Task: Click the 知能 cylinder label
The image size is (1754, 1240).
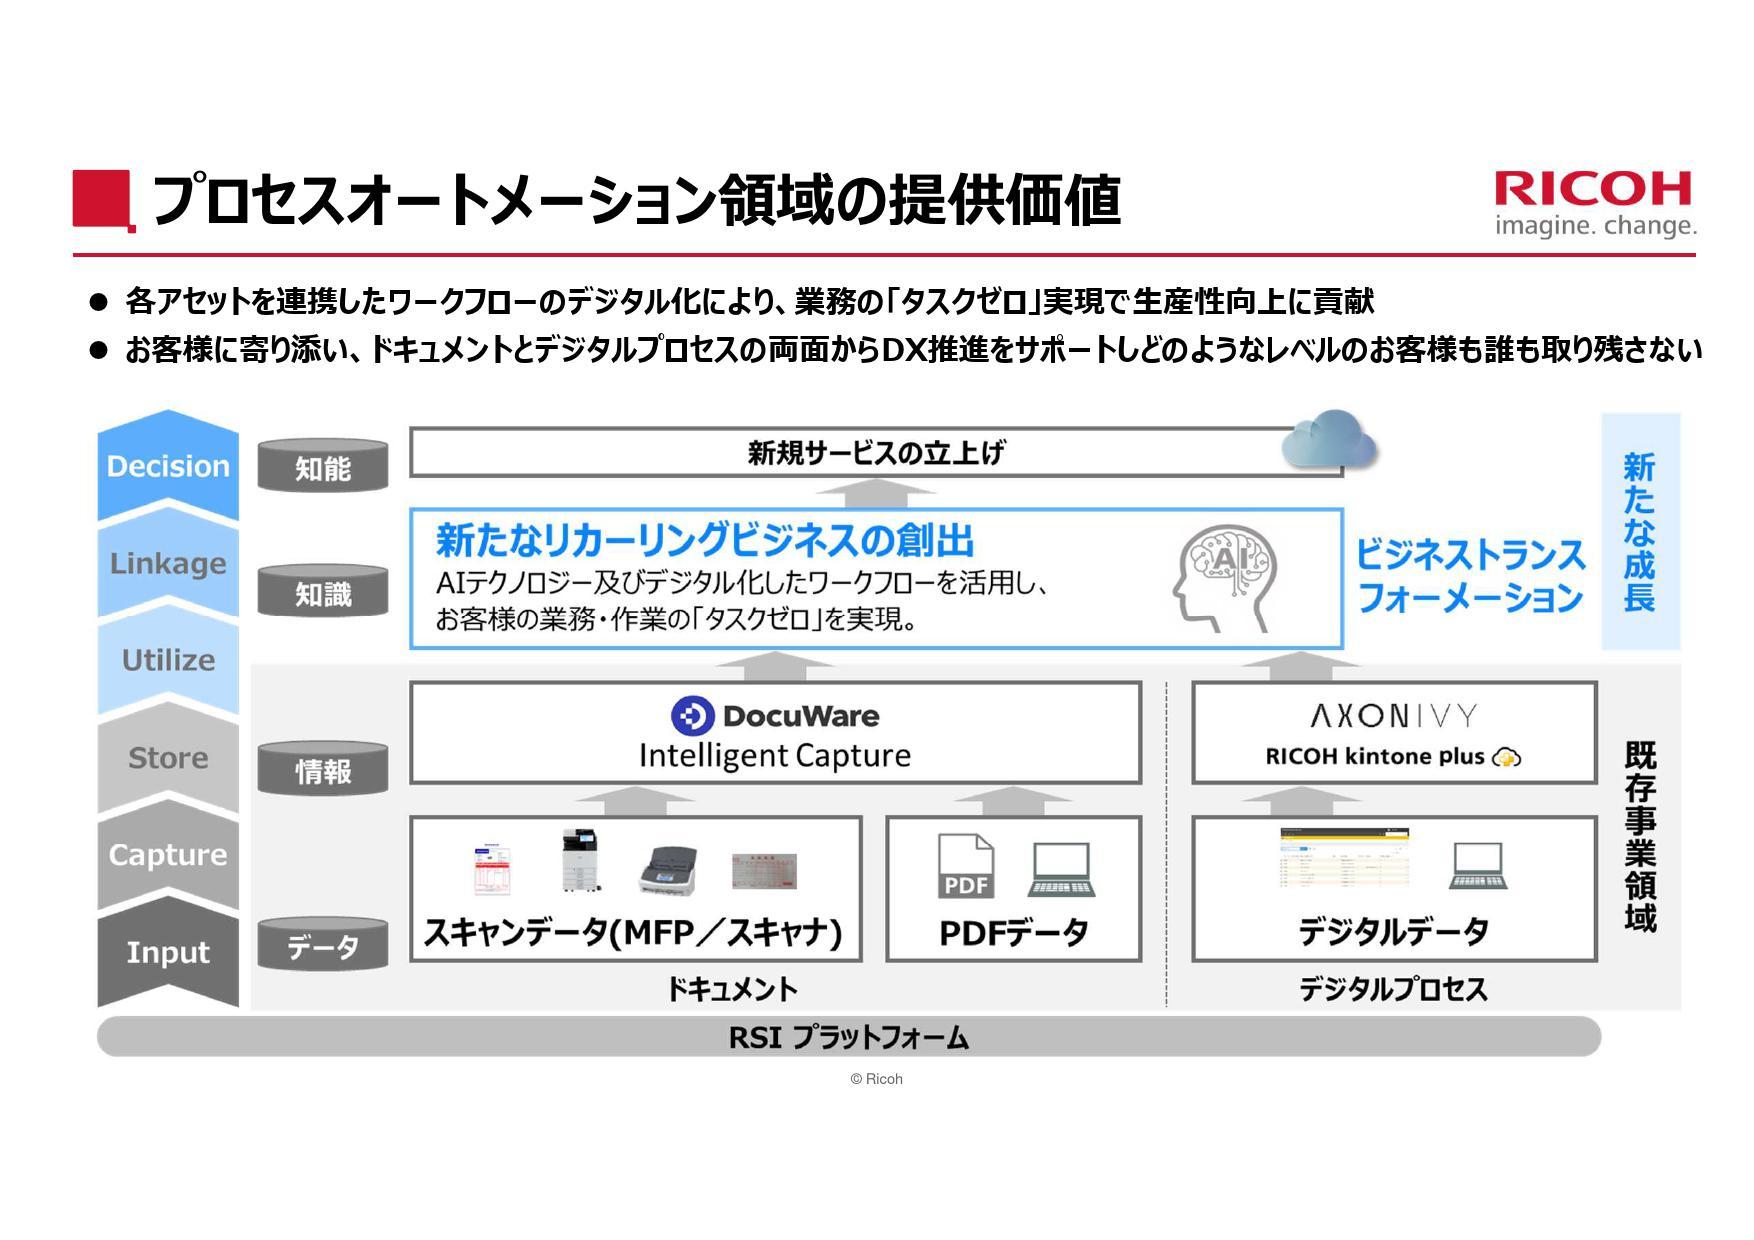Action: (323, 467)
